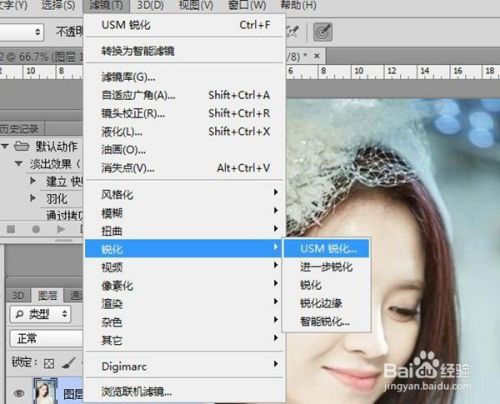Open 滤镜库(G)... filter gallery
Image resolution: width=500 pixels, height=404 pixels.
(184, 77)
